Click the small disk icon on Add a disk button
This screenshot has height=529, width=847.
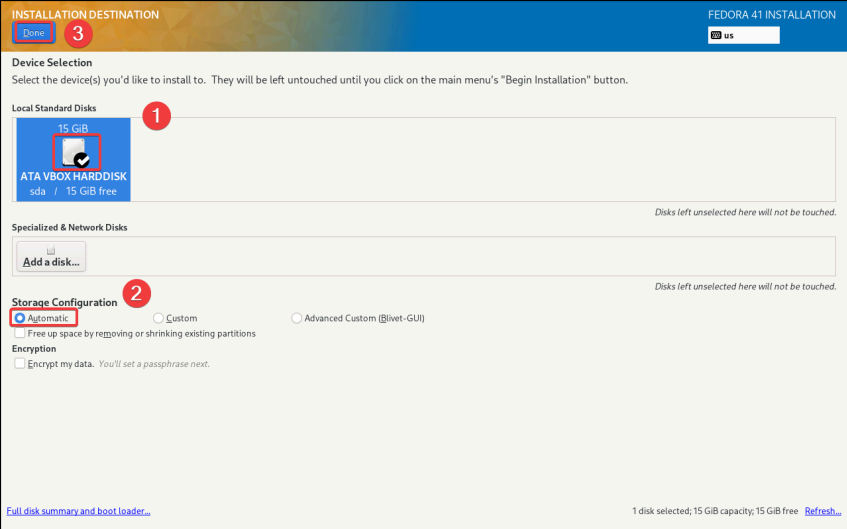point(51,250)
